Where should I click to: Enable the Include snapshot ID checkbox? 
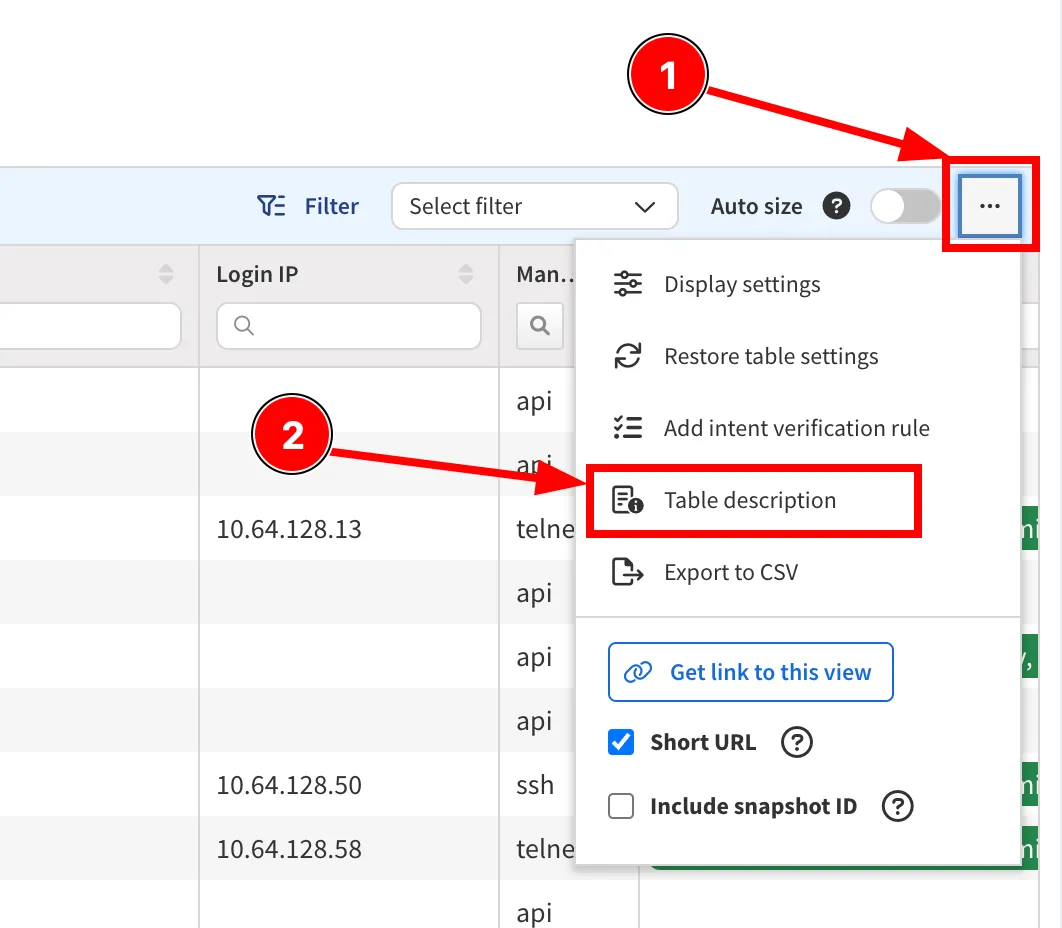tap(622, 806)
